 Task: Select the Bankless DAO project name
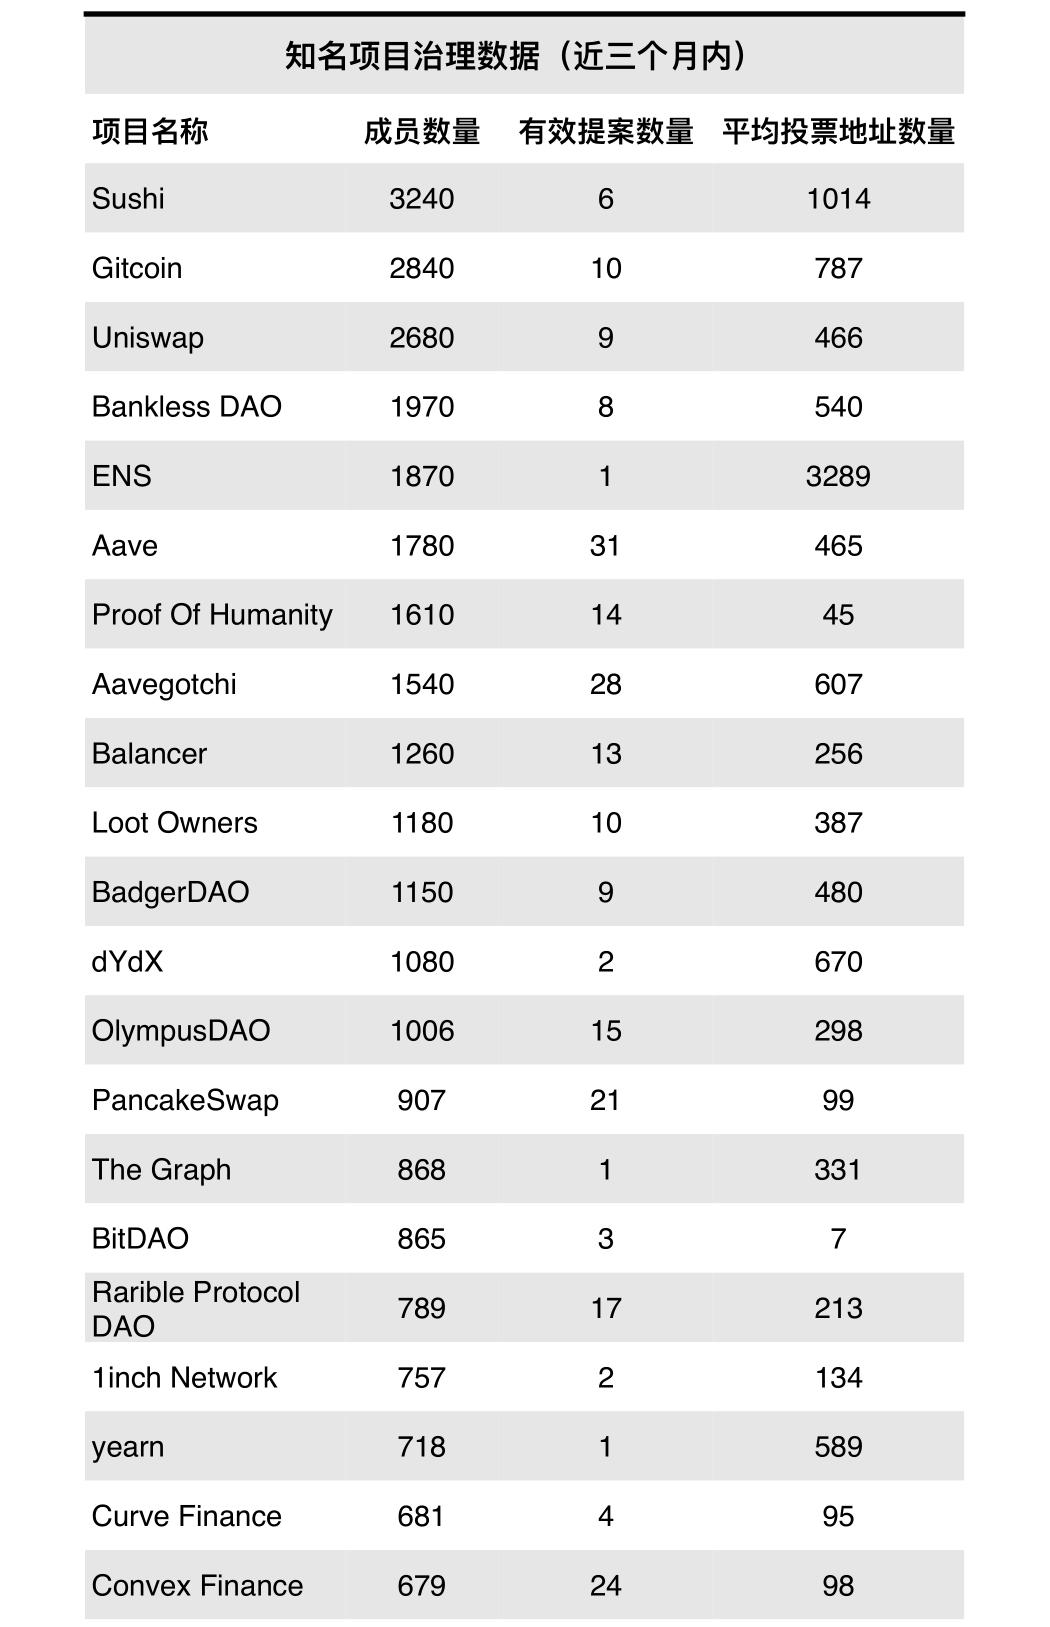coord(187,407)
